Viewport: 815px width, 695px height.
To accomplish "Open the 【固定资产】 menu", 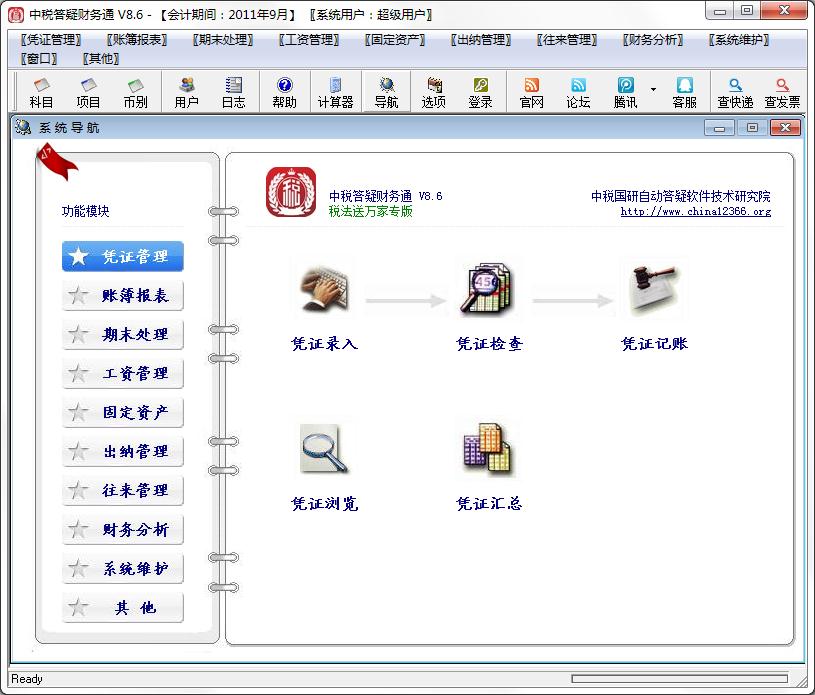I will 395,40.
